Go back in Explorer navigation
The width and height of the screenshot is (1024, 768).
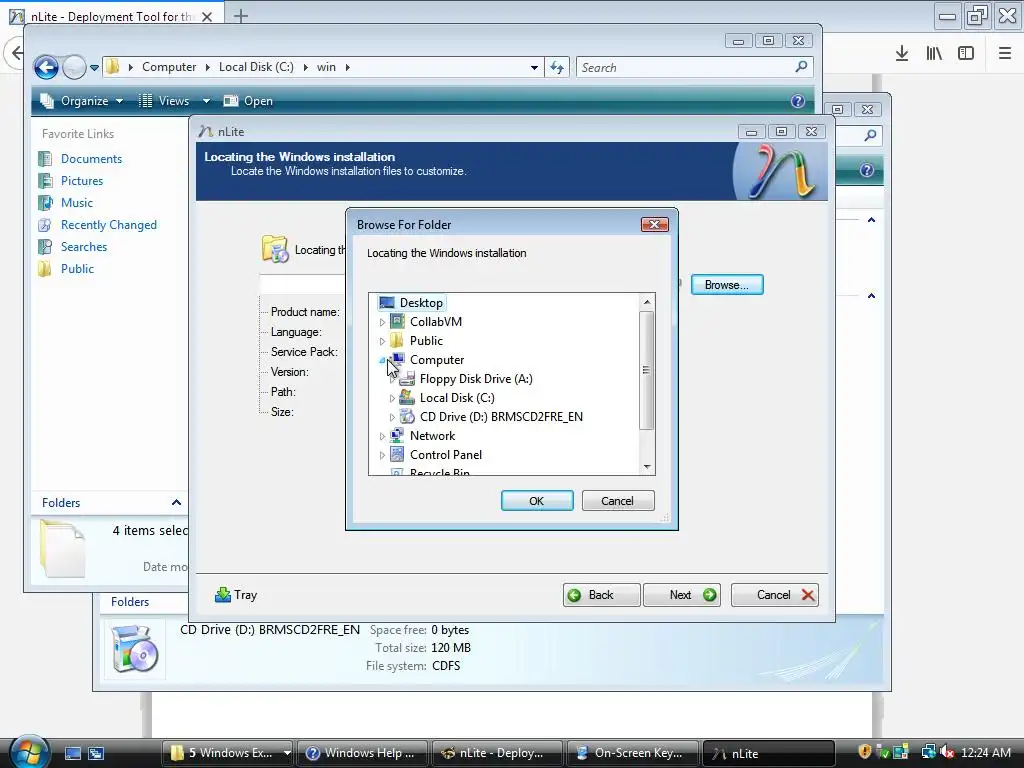pos(46,67)
